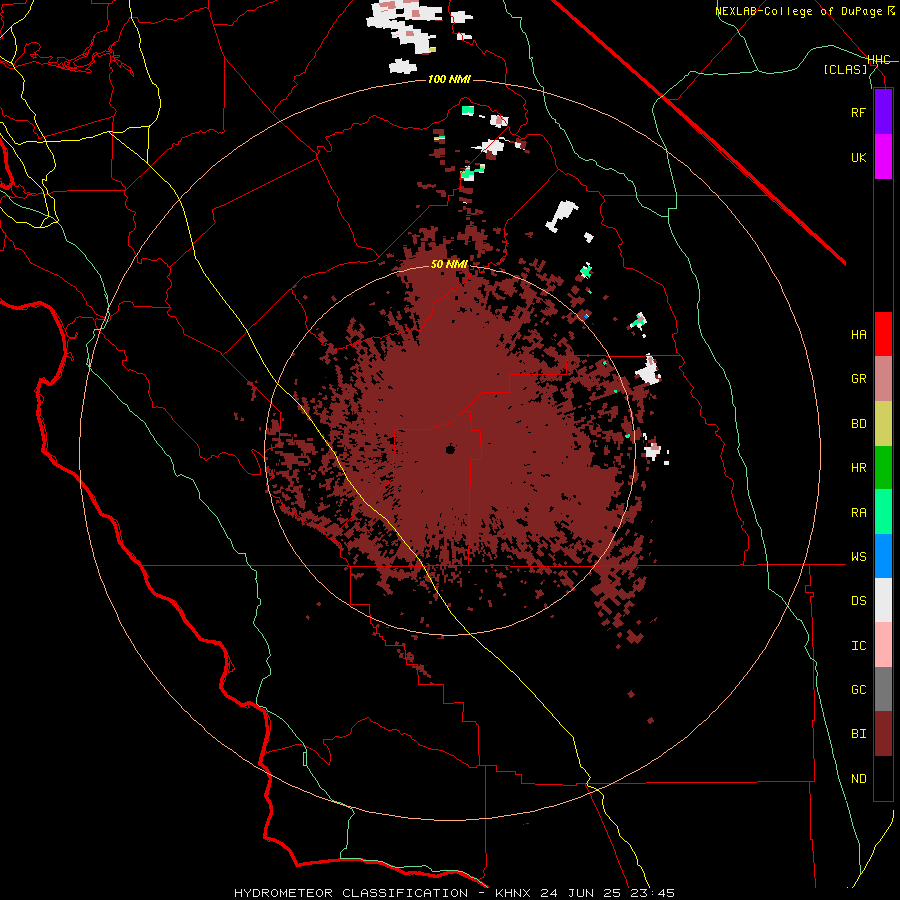Click the UK magenta legend swatch

[x=883, y=157]
